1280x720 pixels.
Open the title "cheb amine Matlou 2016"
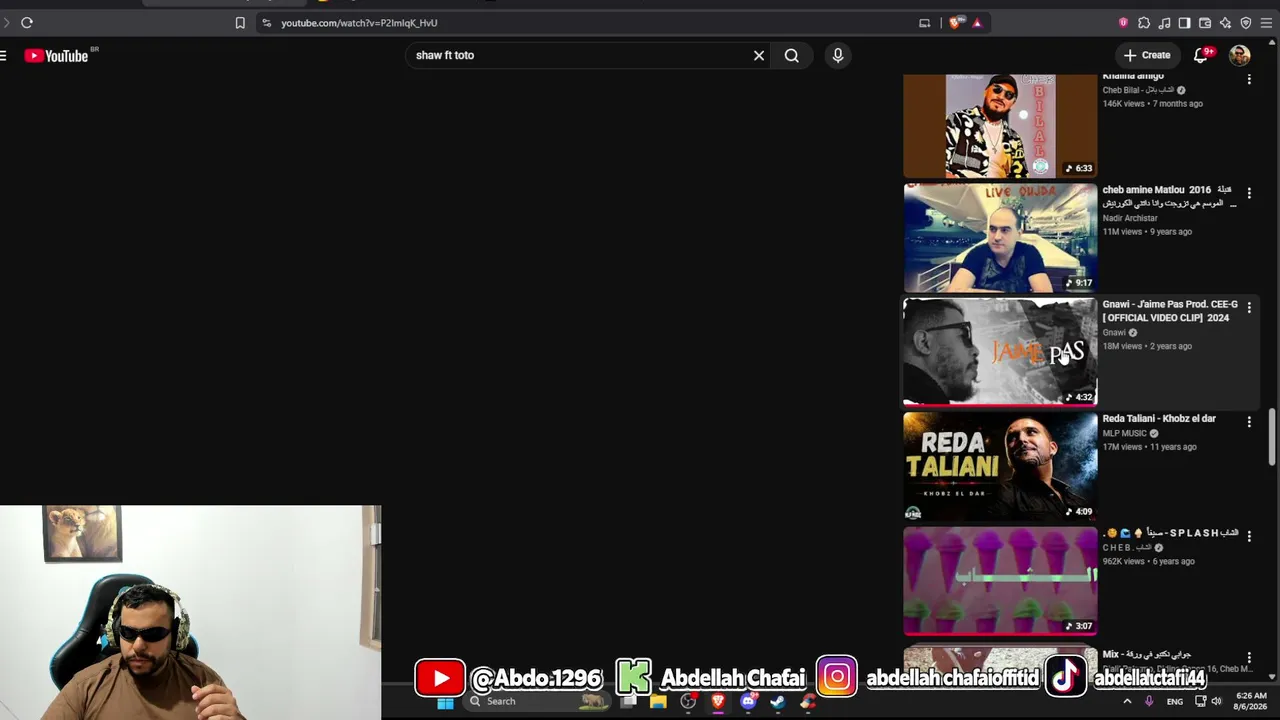tap(1168, 196)
